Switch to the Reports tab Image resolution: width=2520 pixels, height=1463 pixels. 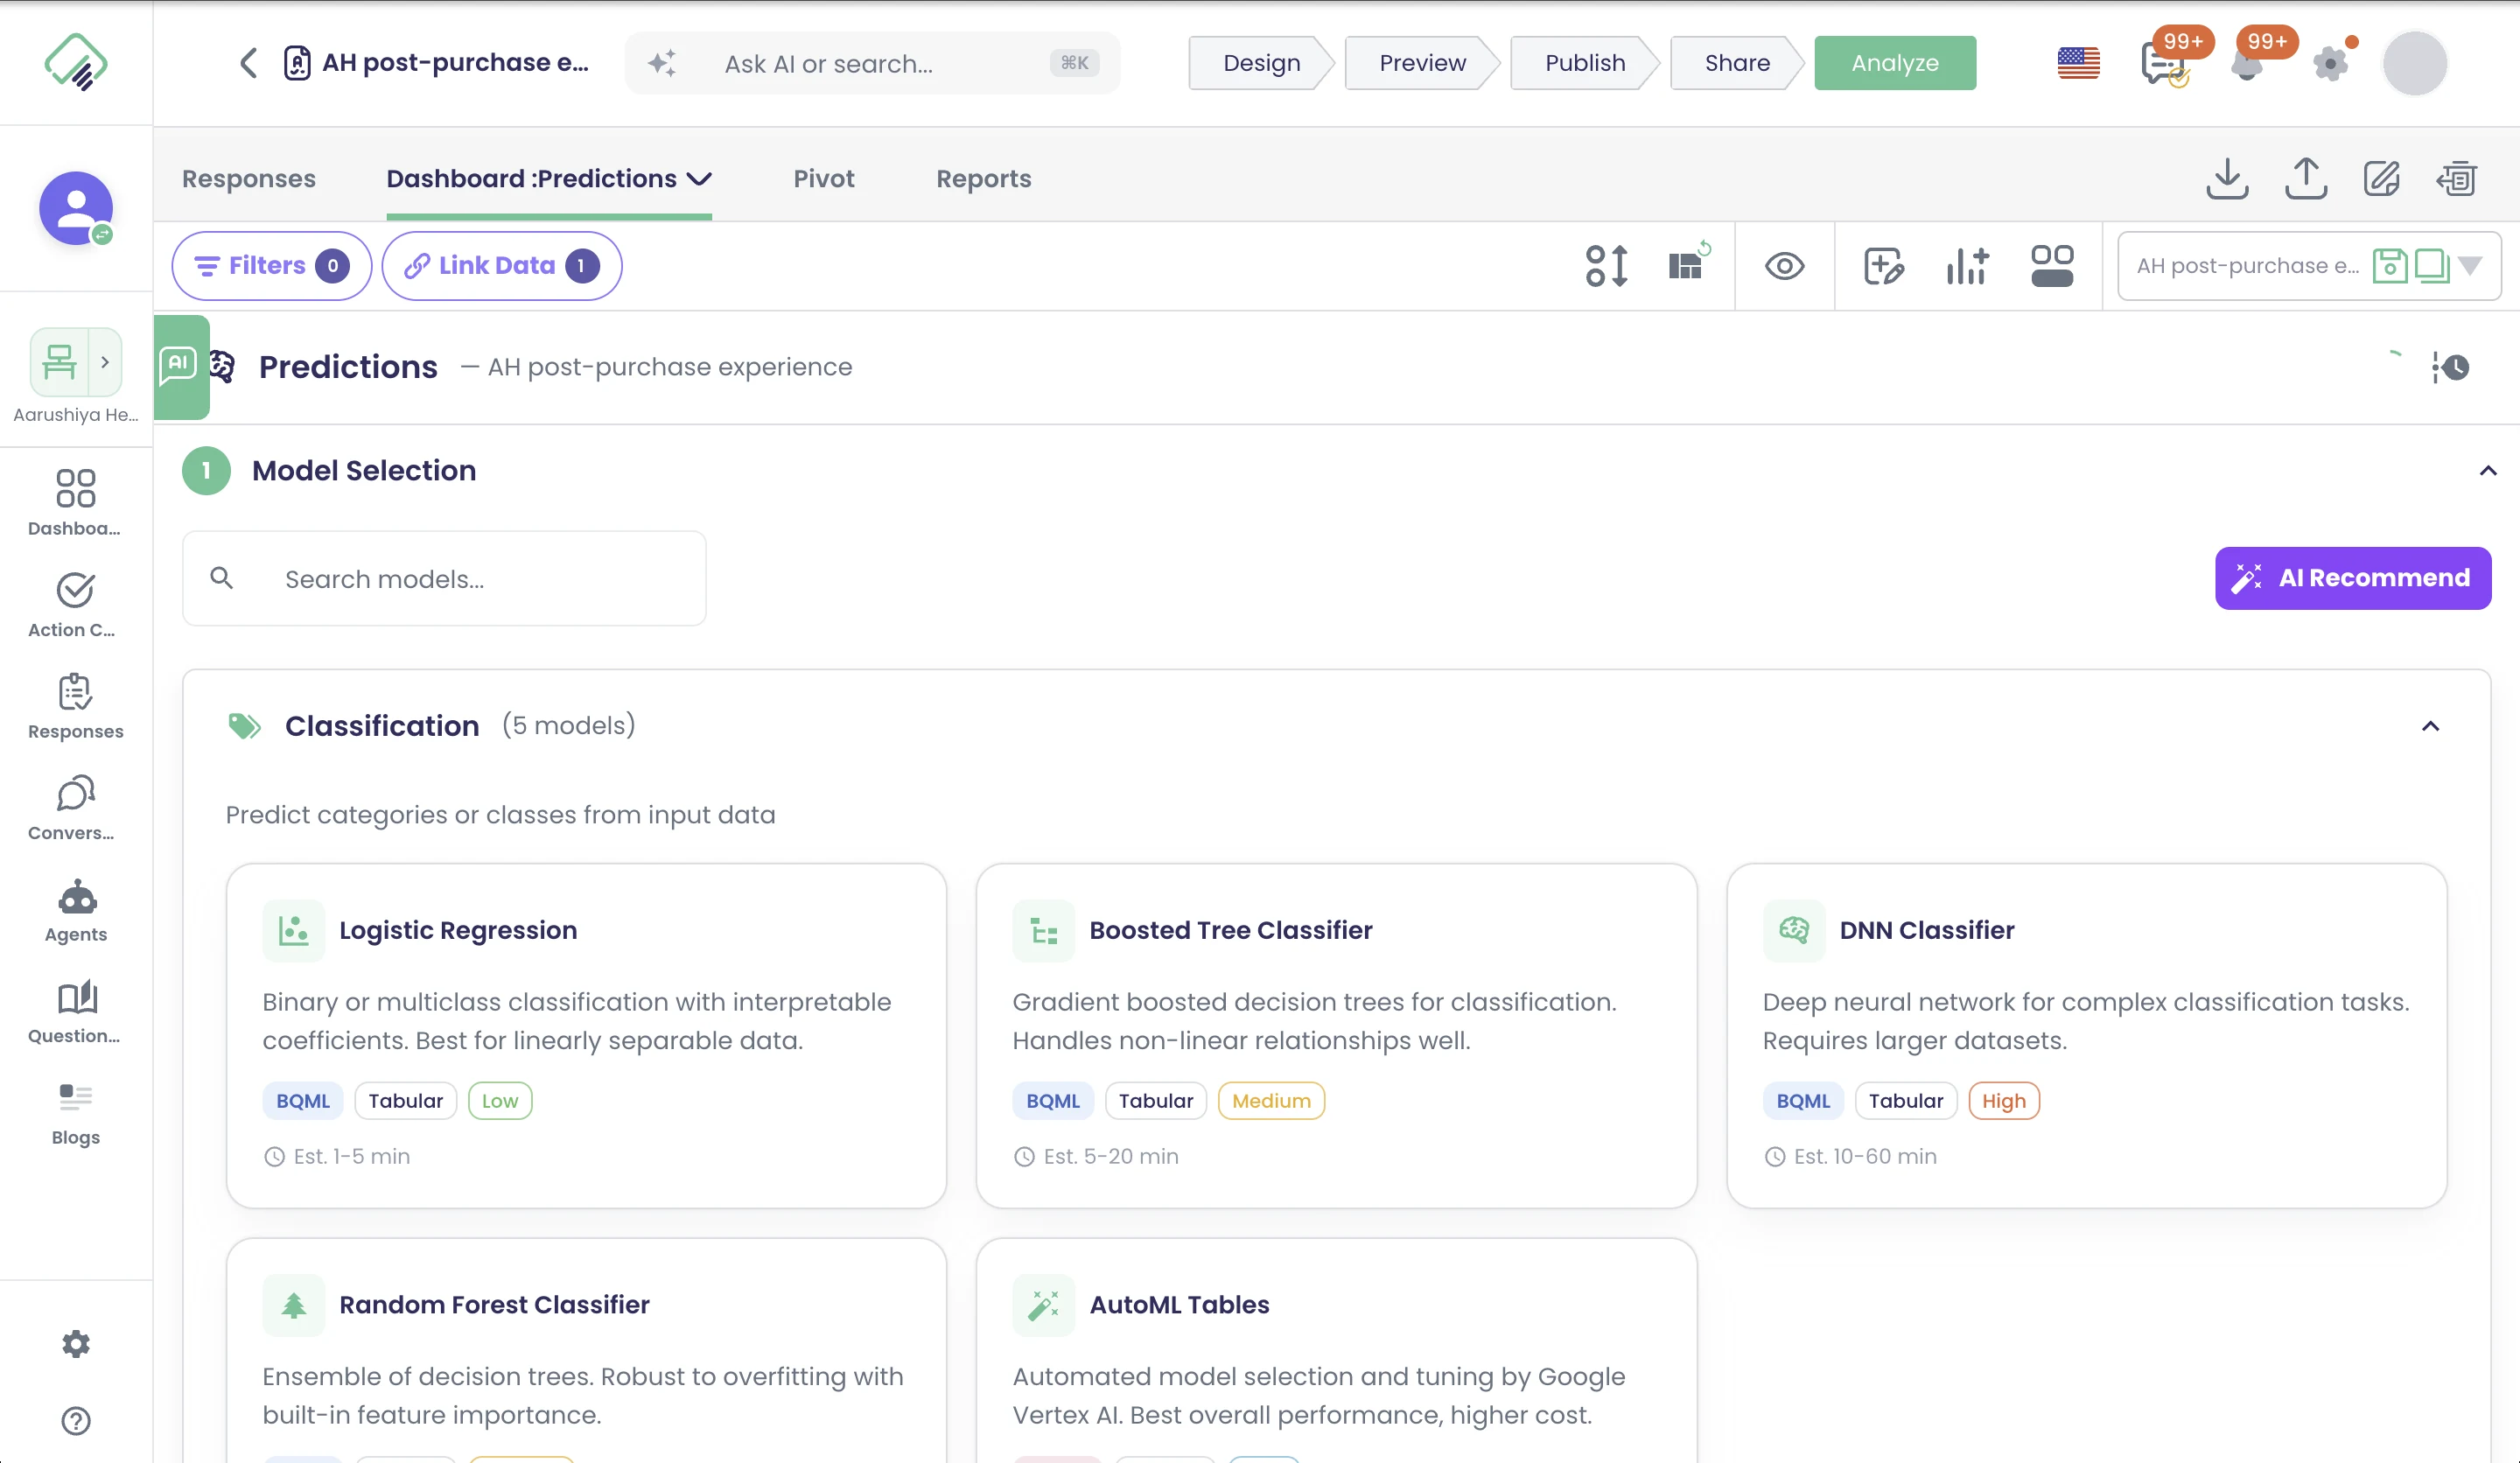coord(984,179)
